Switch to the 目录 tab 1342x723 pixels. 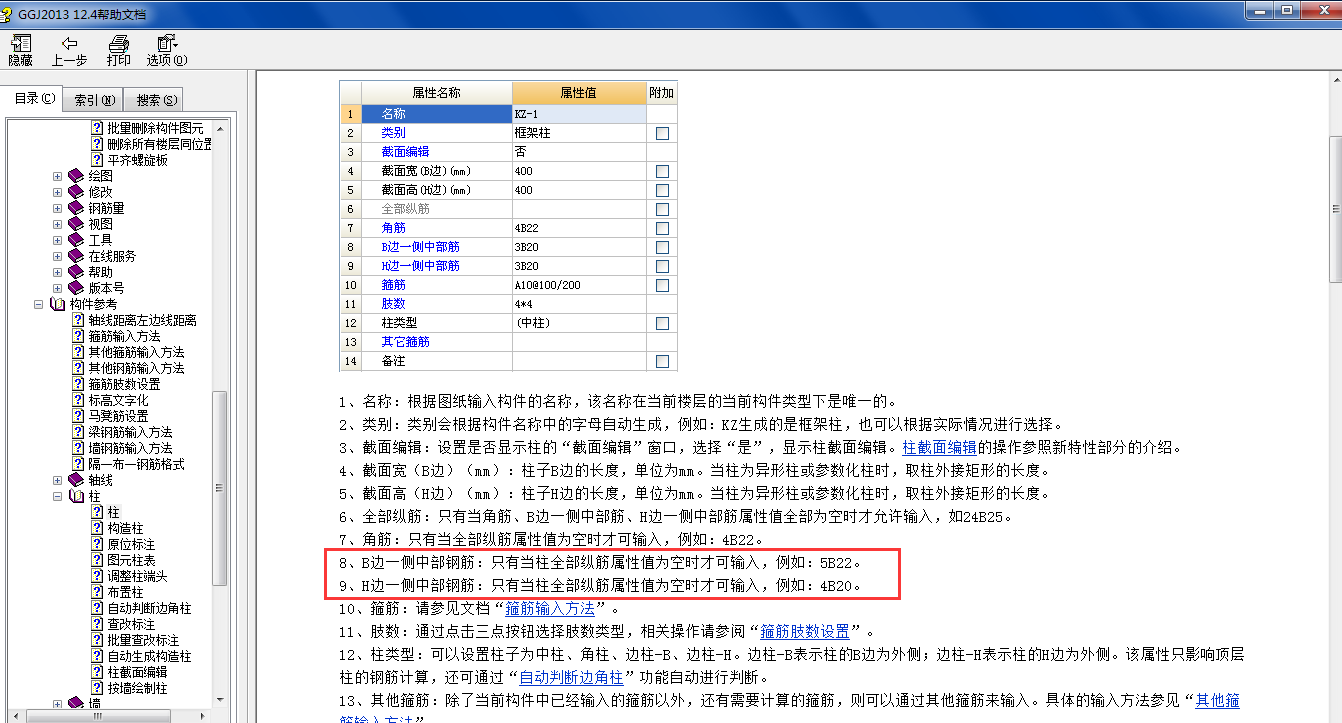click(x=34, y=98)
